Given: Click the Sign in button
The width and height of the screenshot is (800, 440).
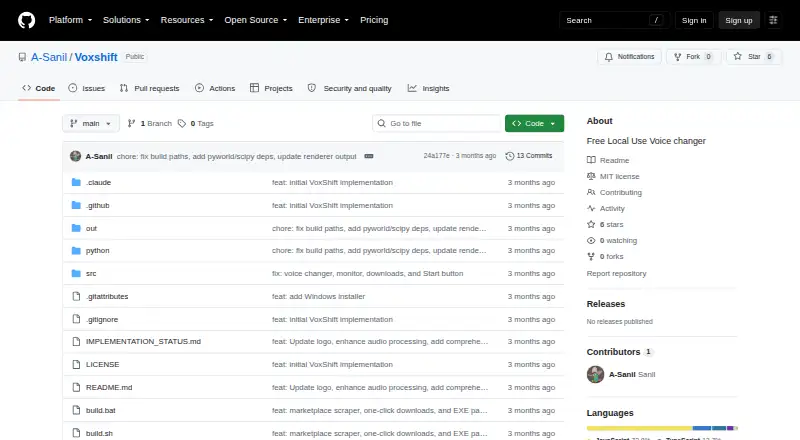Looking at the screenshot, I should point(694,20).
